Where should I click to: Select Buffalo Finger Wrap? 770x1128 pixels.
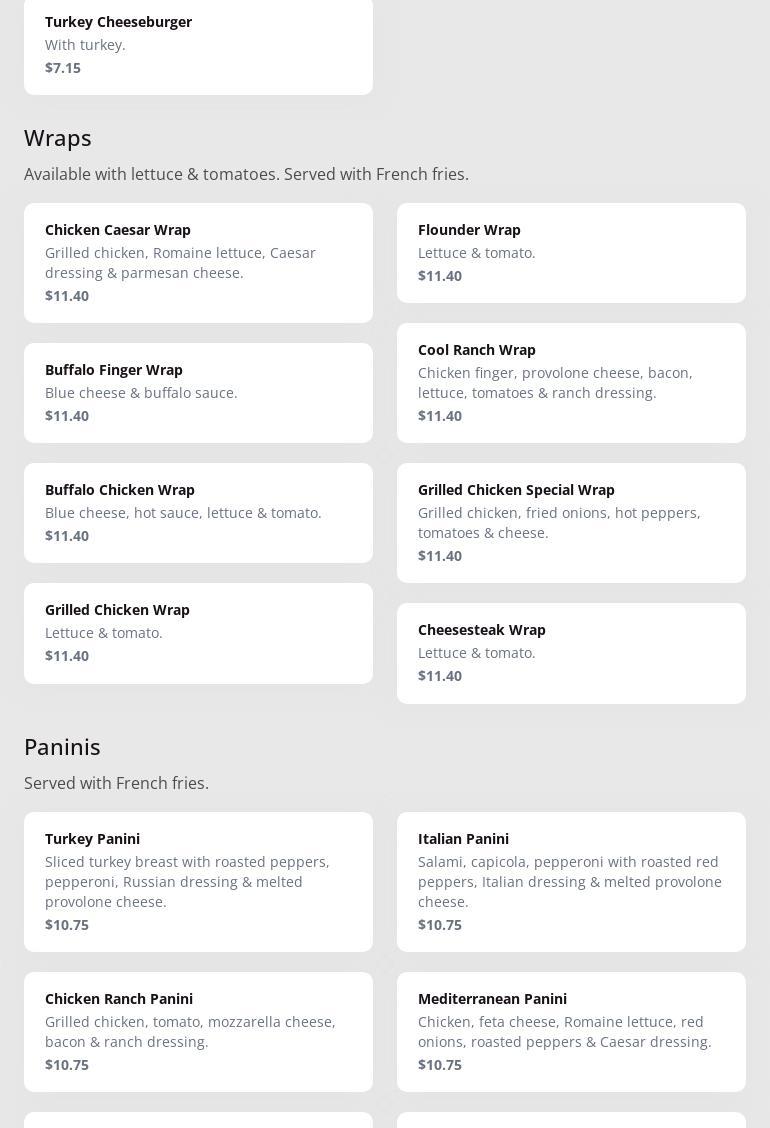198,393
